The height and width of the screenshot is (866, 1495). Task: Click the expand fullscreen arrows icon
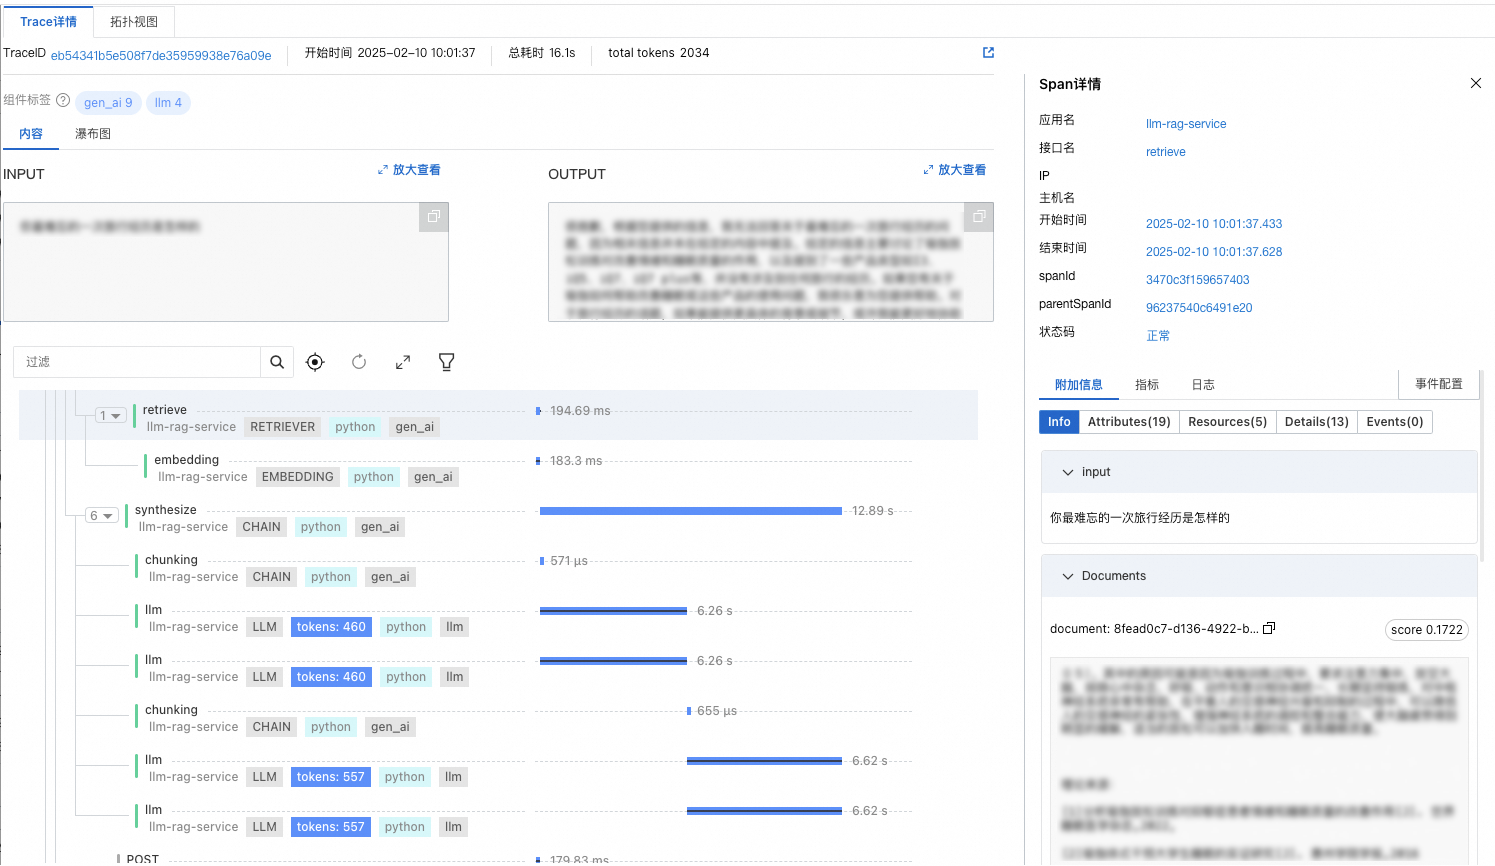click(403, 362)
